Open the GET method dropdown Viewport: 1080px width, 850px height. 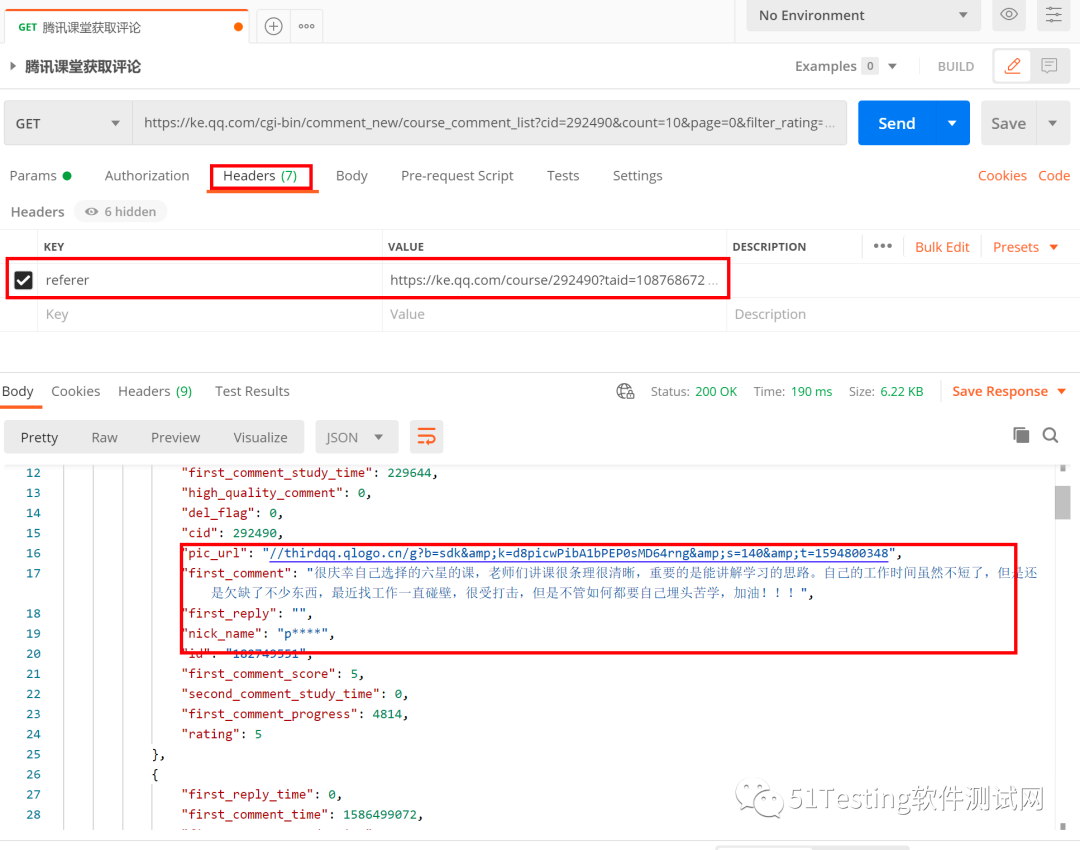(67, 123)
